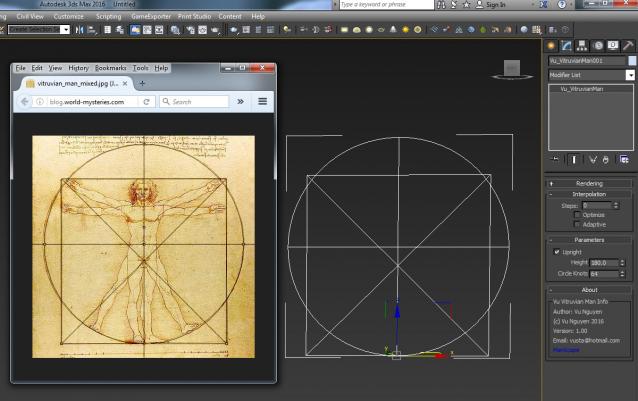Click the viewport ViewCube

(512, 69)
